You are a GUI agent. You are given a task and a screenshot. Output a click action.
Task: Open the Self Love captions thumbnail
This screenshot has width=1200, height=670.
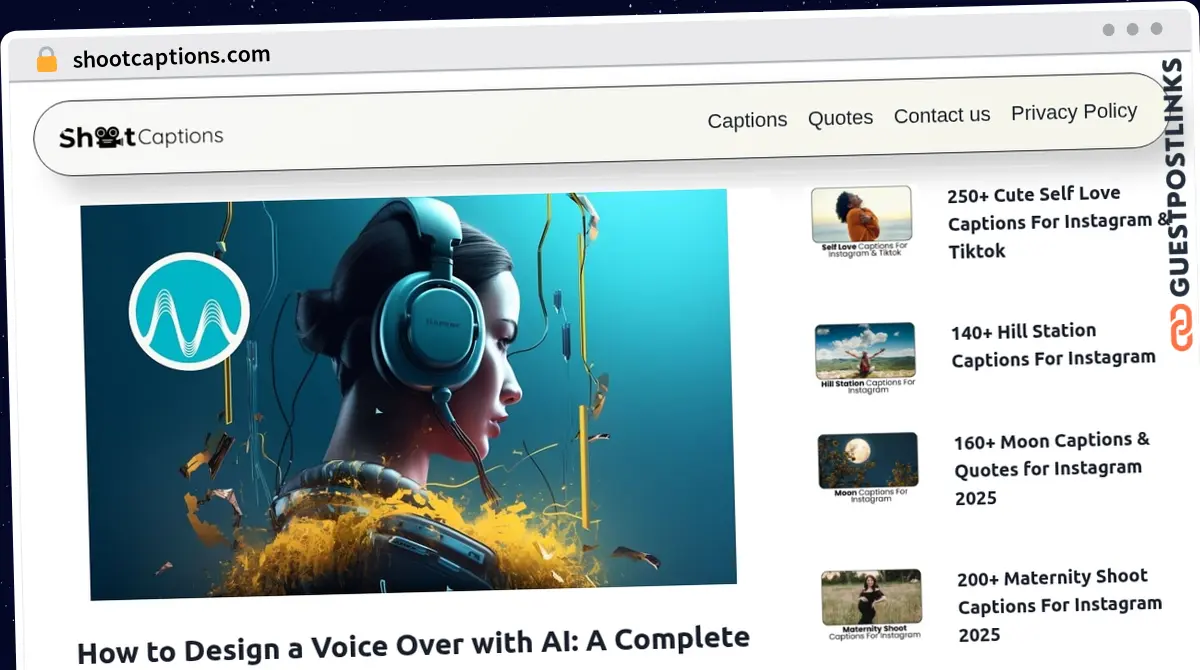click(862, 221)
